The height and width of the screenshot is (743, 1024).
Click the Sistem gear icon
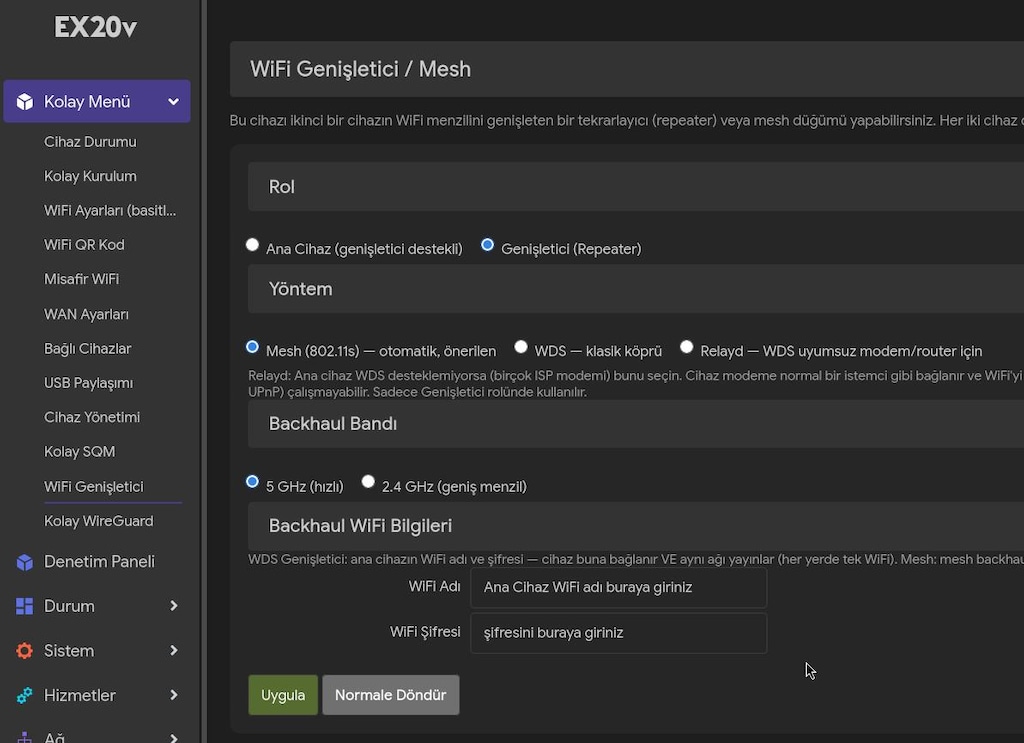(x=25, y=651)
